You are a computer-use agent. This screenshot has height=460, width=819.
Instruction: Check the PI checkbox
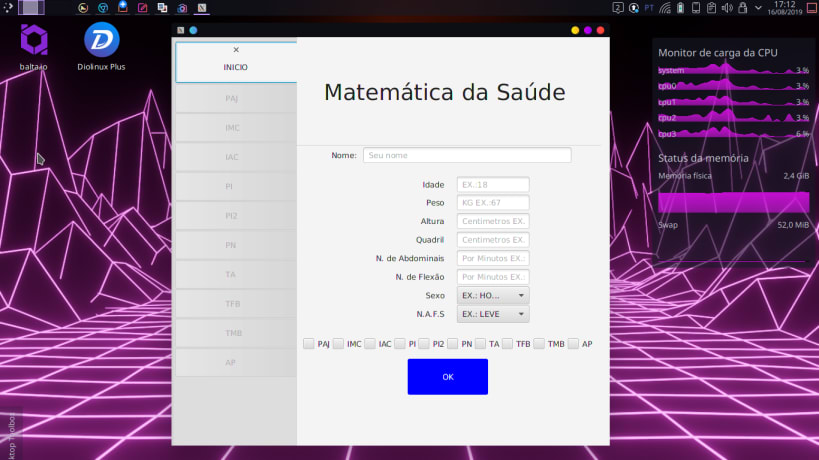[400, 344]
